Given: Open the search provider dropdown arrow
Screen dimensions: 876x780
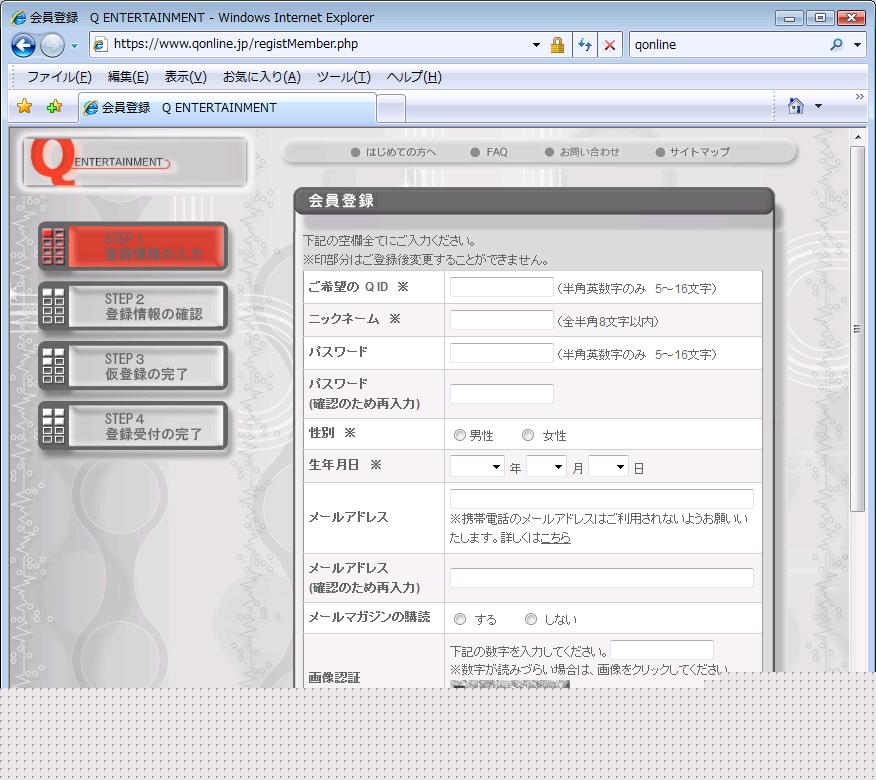Looking at the screenshot, I should [x=858, y=45].
